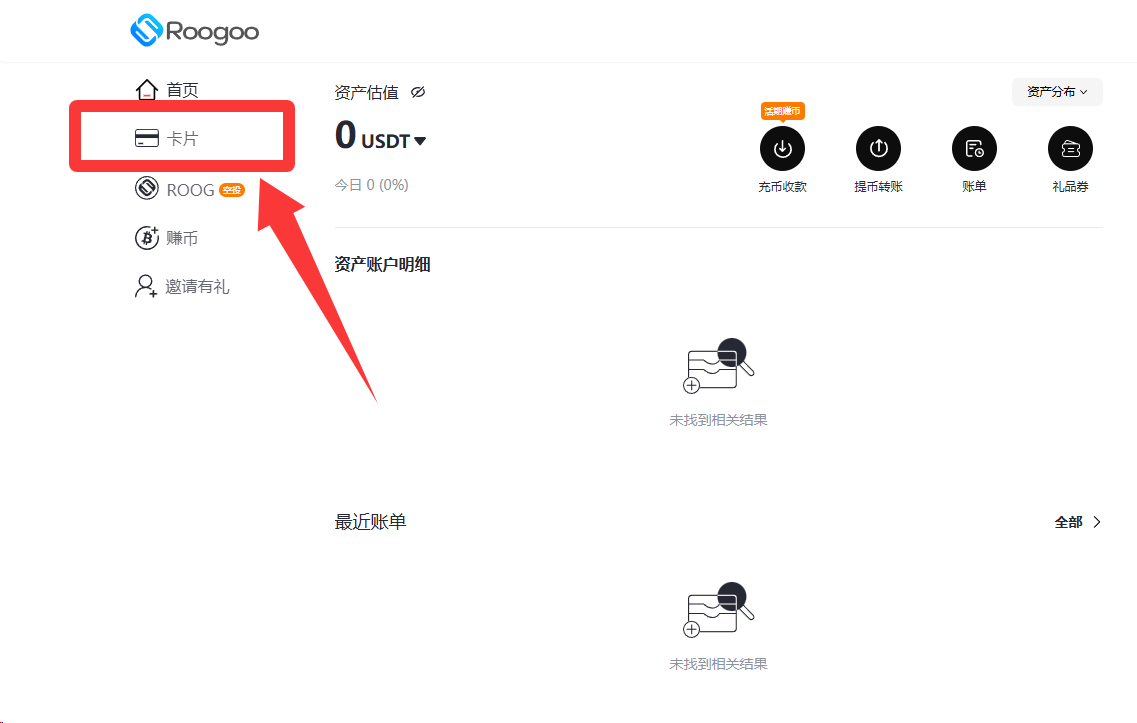Click the Roogoo logo
The image size is (1137, 723).
tap(194, 30)
